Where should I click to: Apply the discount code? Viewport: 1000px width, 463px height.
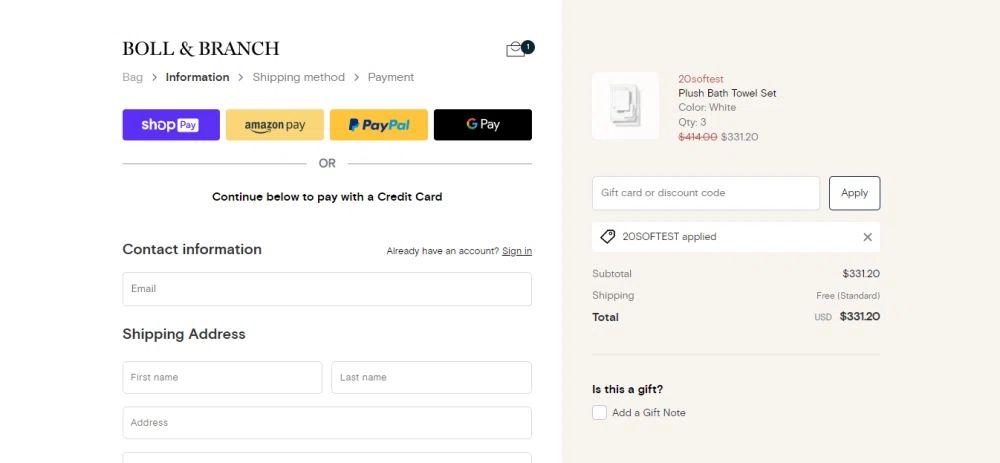coord(854,193)
